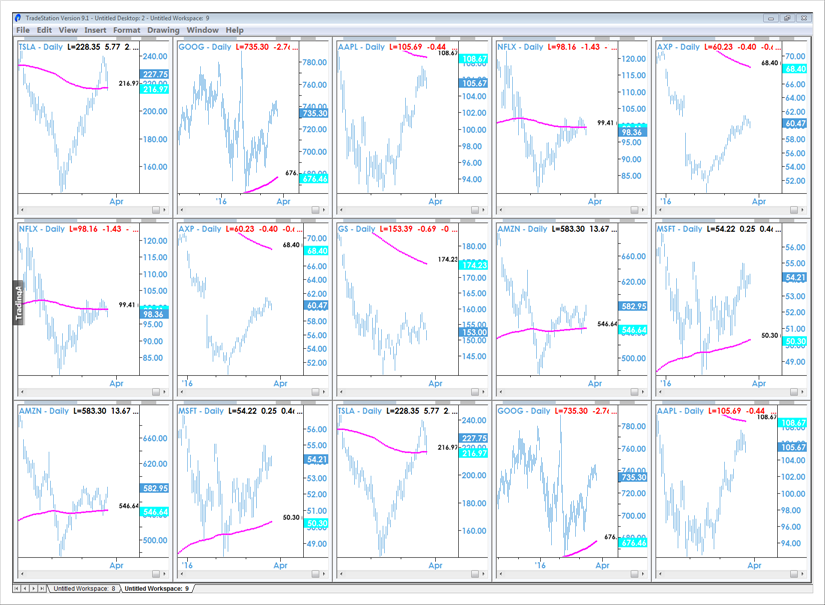Open the File menu

[22, 30]
